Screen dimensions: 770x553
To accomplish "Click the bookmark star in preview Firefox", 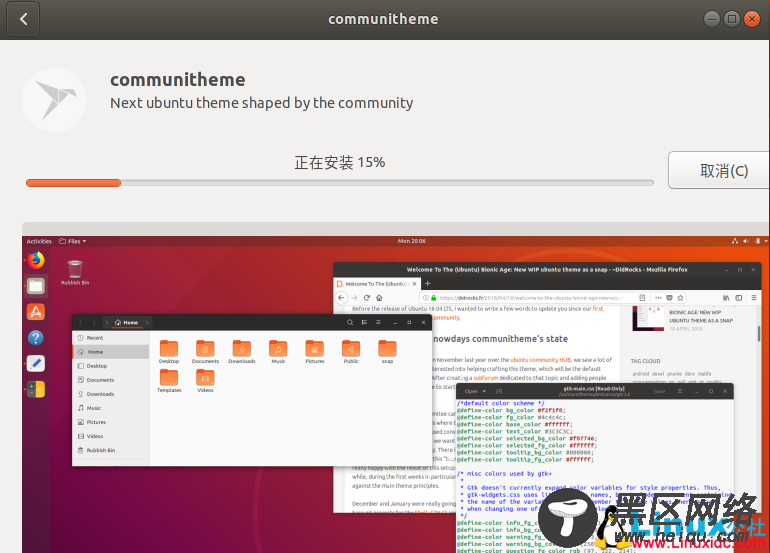I will 680,298.
